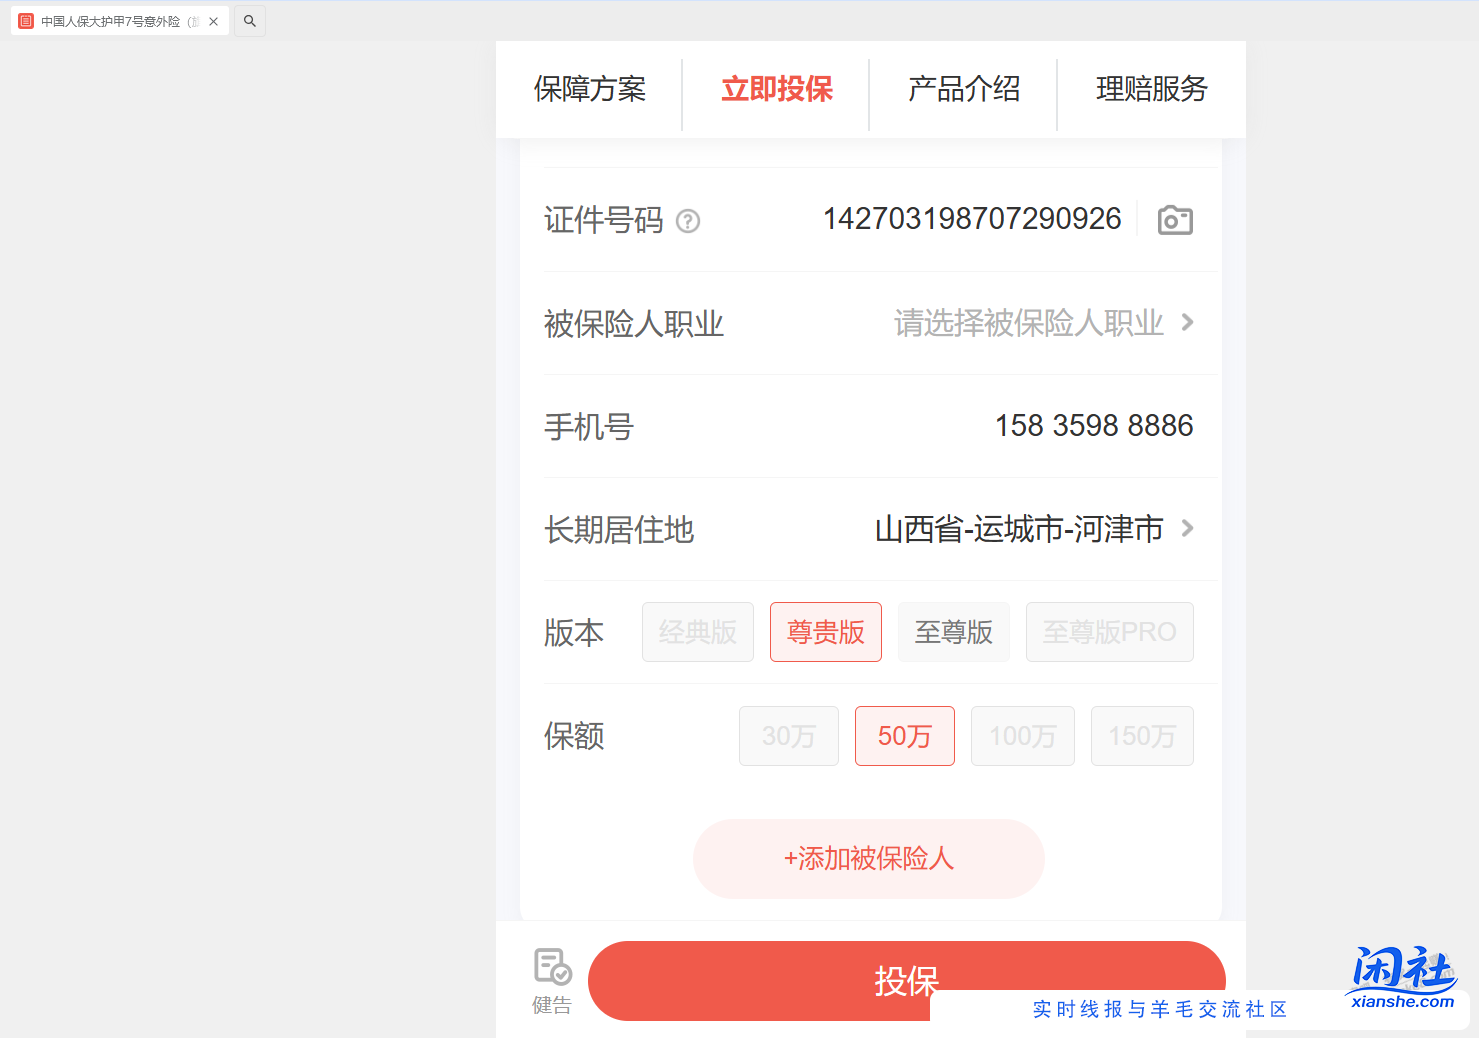Image resolution: width=1479 pixels, height=1038 pixels.
Task: Select the 经典版 version option
Action: click(x=697, y=632)
